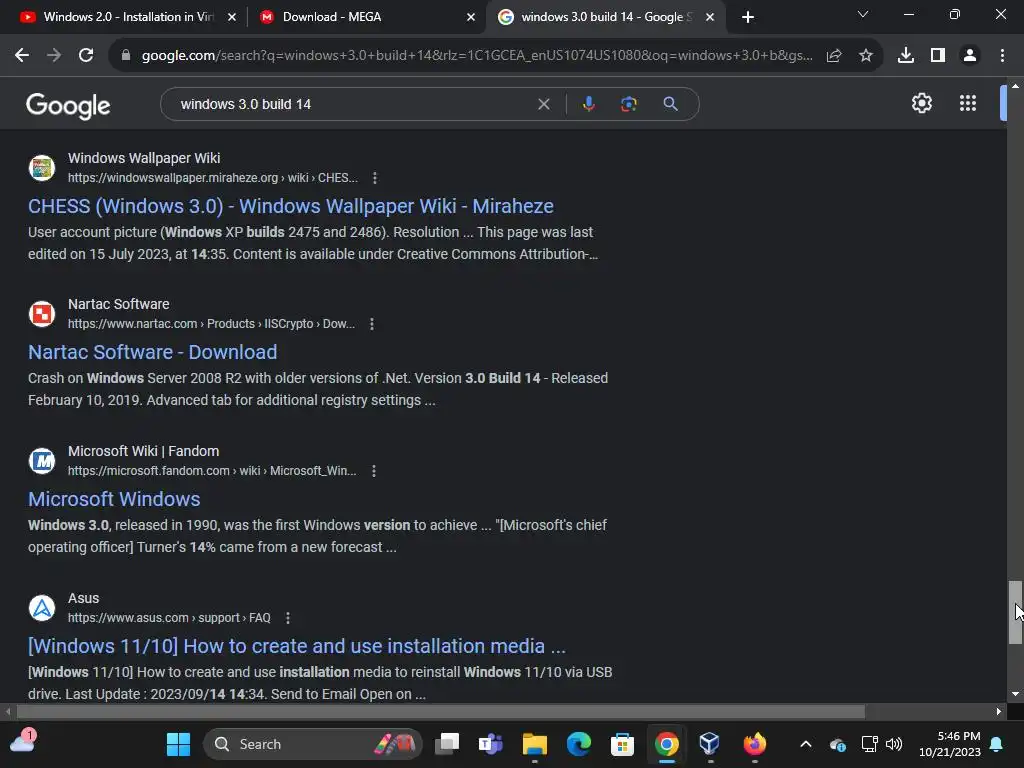Open Asus installation media how-to link
The width and height of the screenshot is (1024, 768).
296,646
